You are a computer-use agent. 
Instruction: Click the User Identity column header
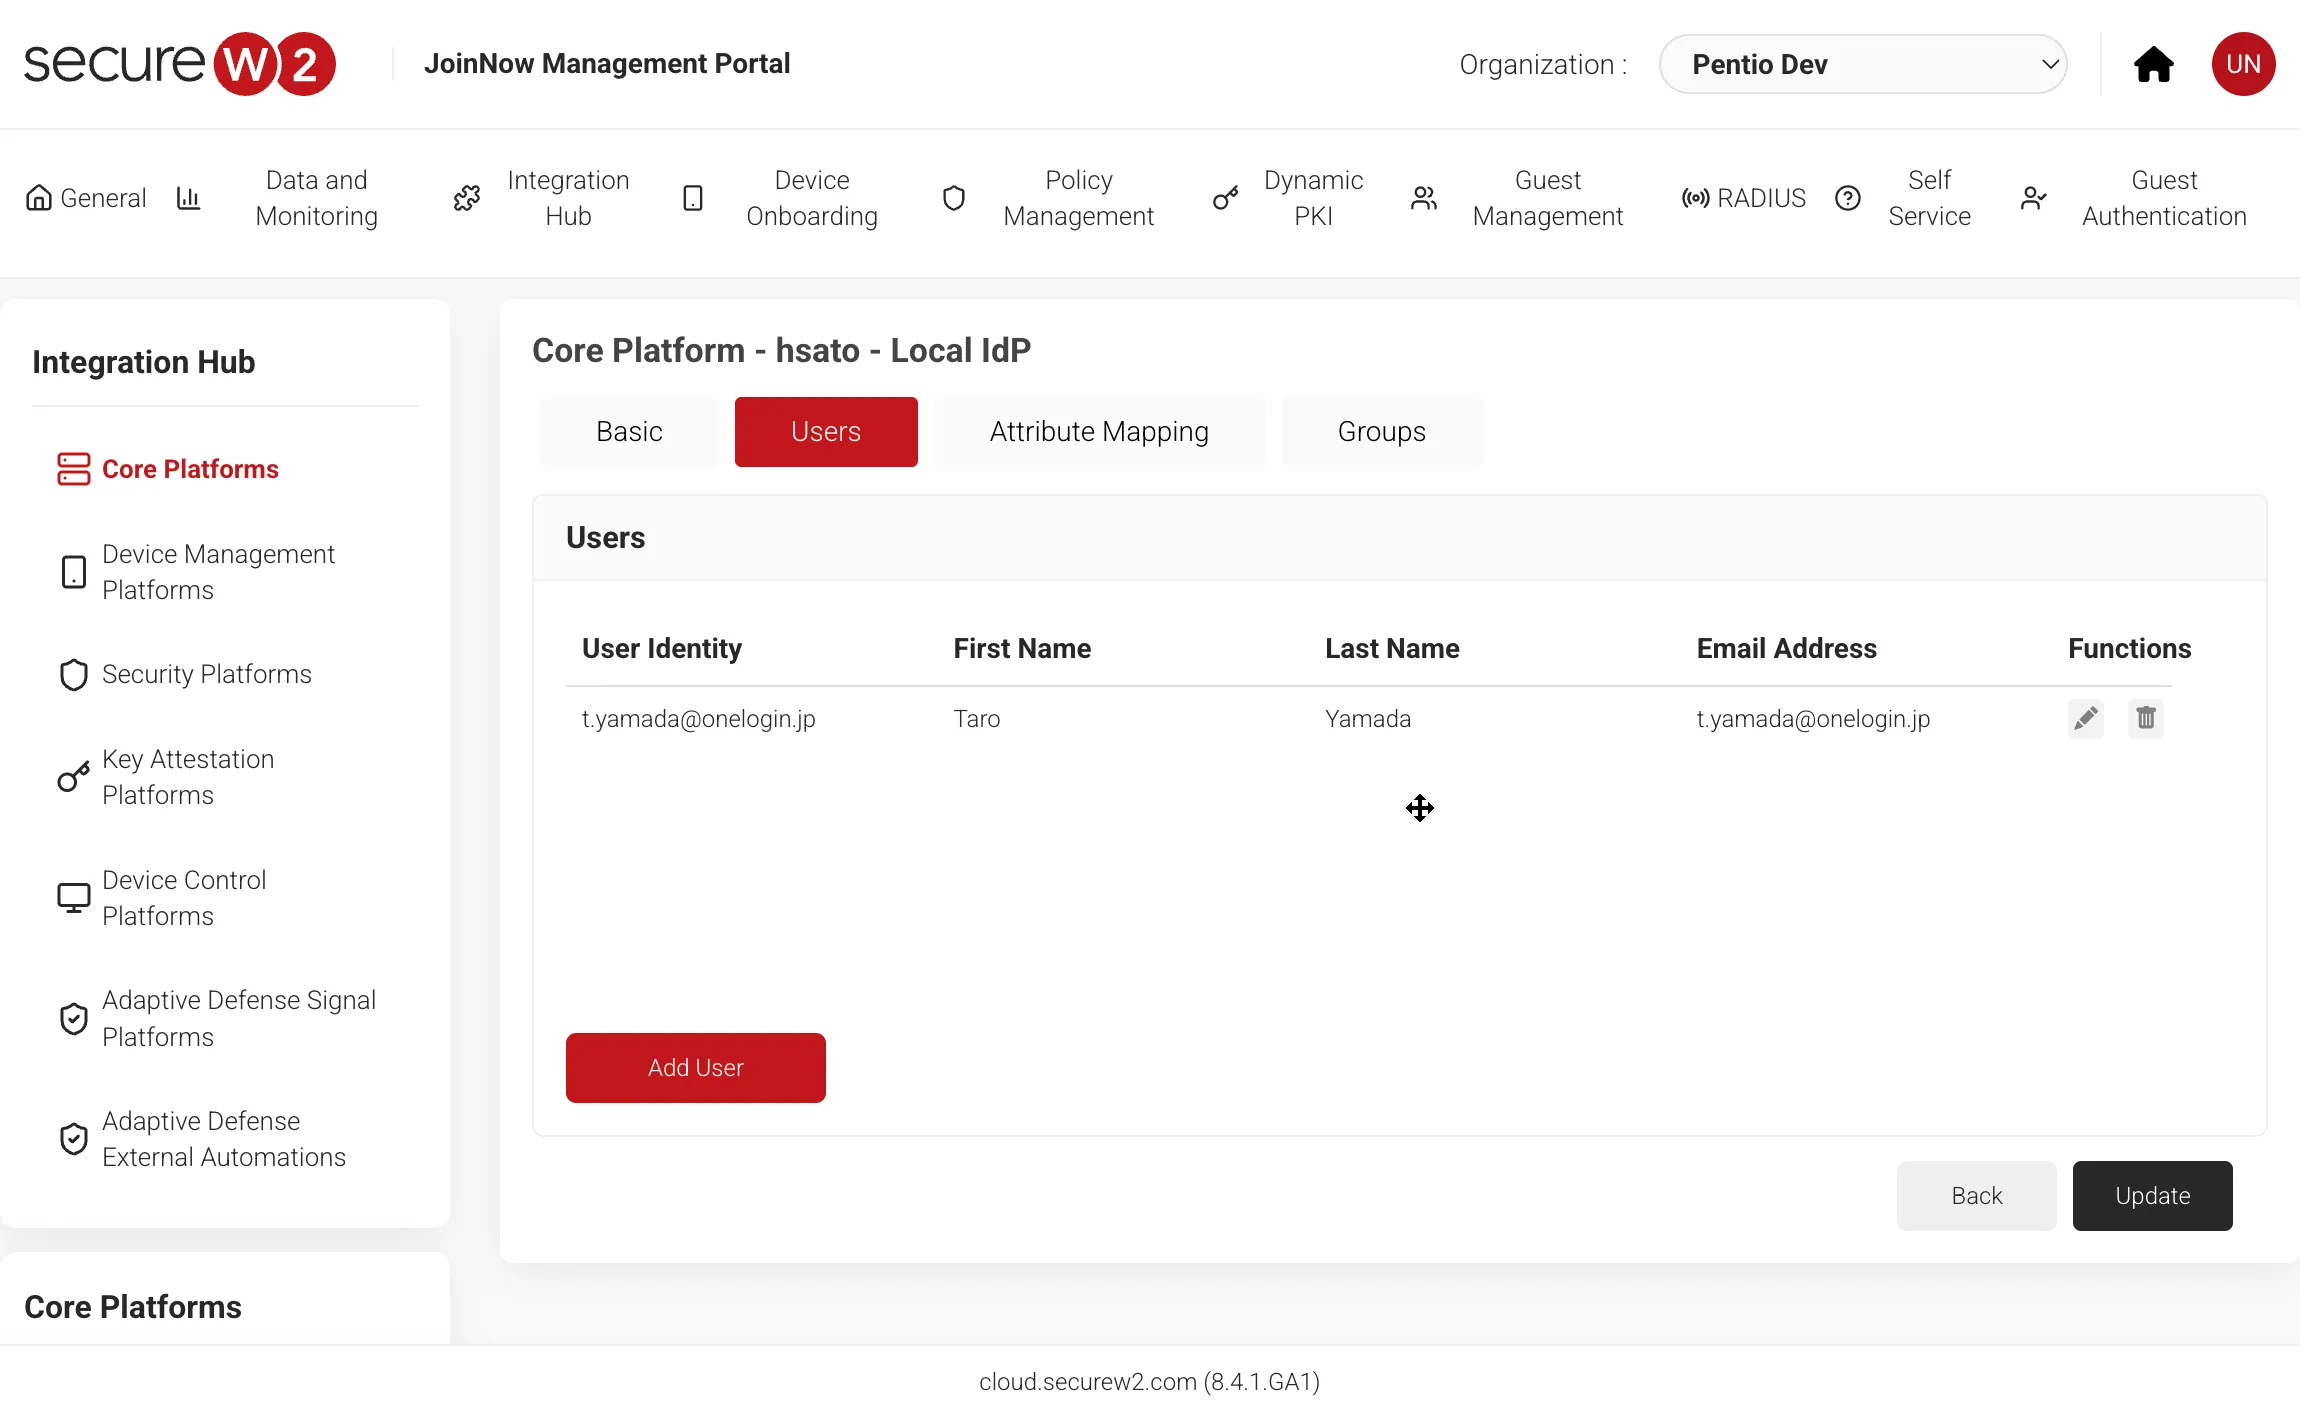pos(662,649)
